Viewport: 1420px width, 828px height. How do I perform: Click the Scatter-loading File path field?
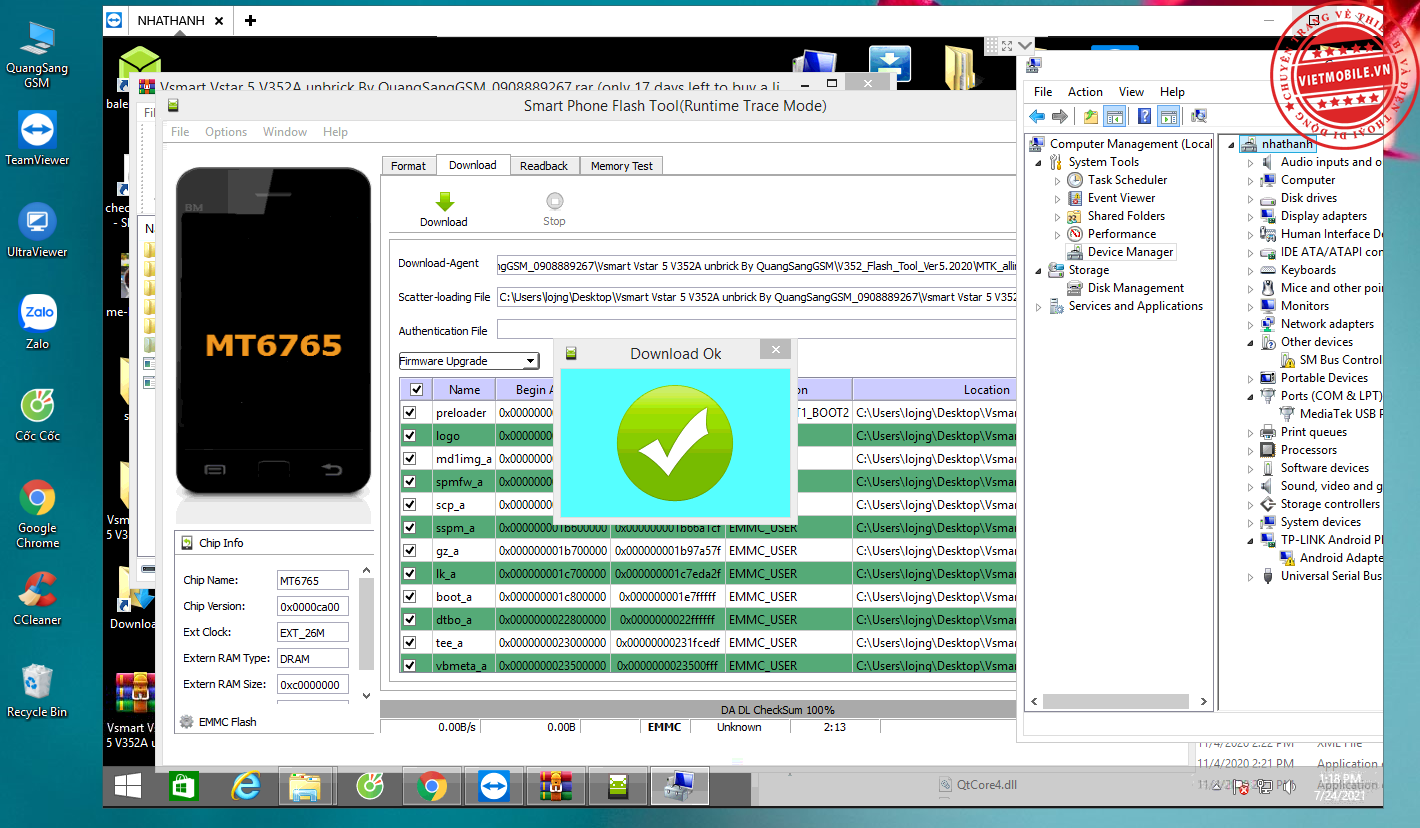coord(757,297)
